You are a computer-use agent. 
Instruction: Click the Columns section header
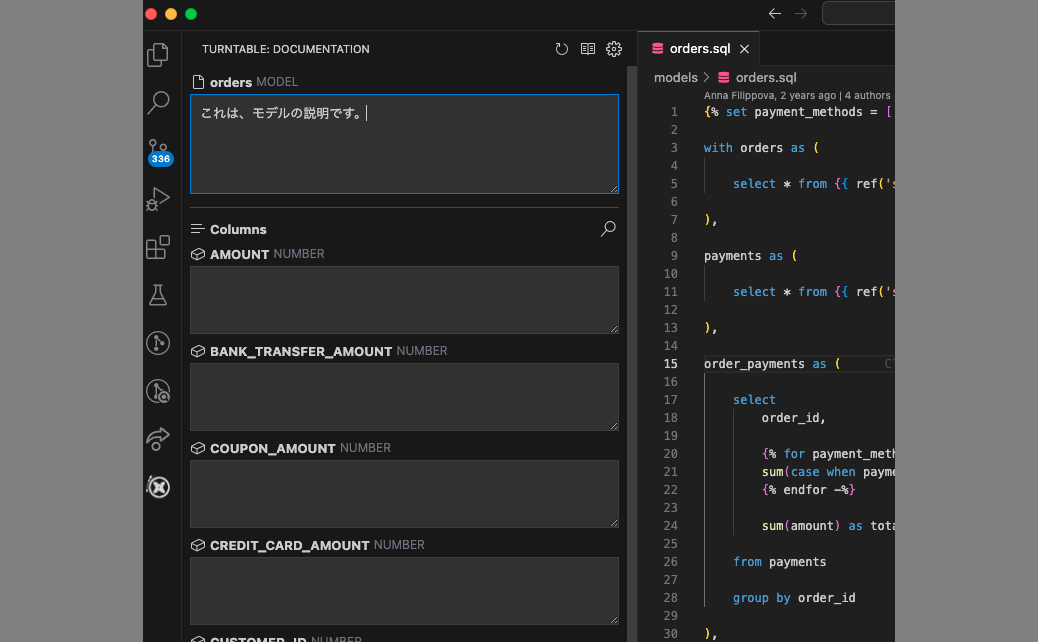[238, 229]
